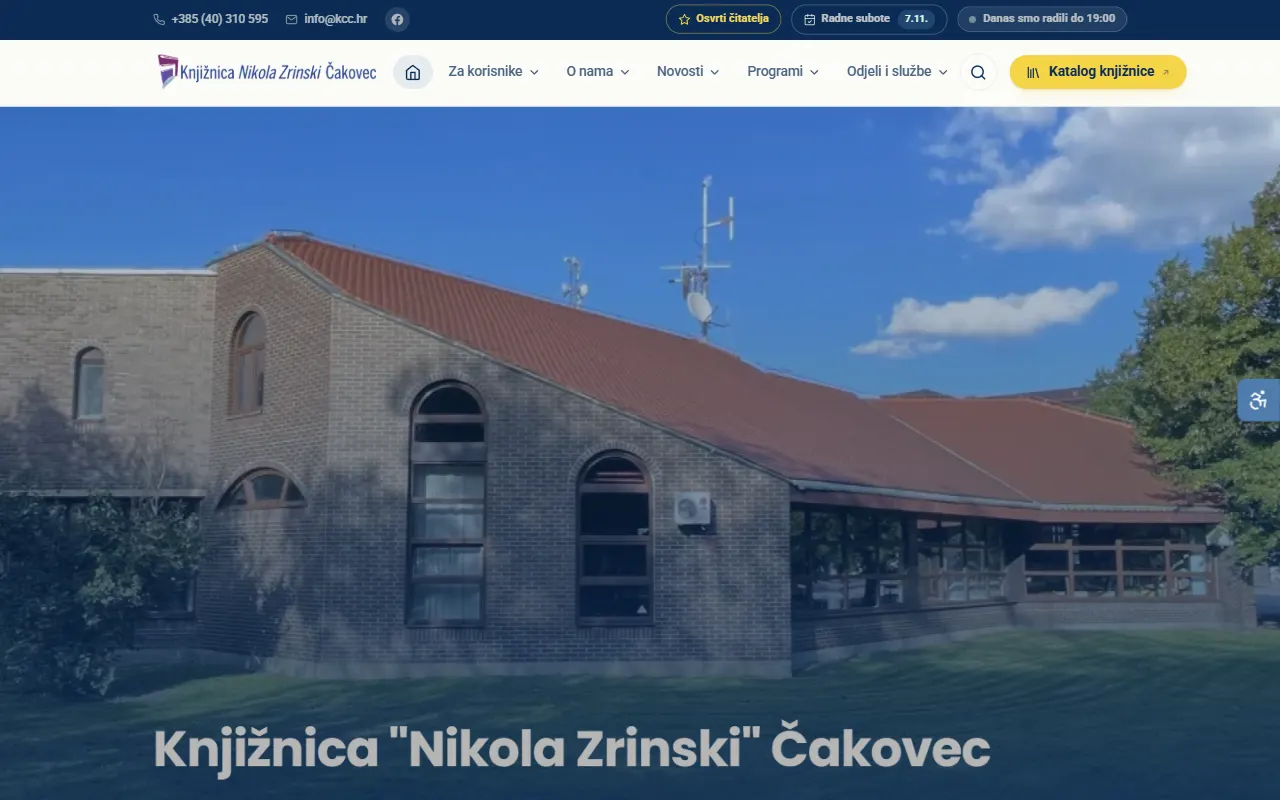
Task: Click the phone icon in top bar
Action: [159, 19]
